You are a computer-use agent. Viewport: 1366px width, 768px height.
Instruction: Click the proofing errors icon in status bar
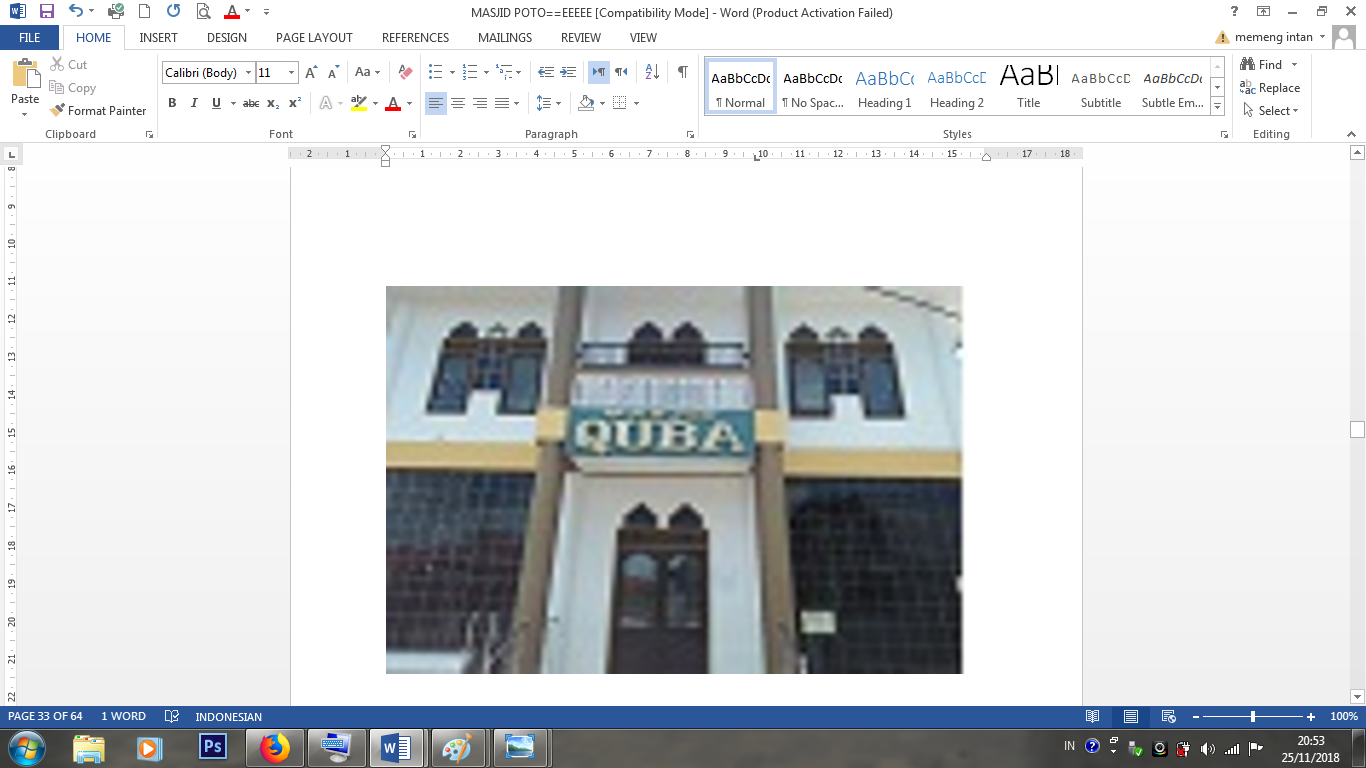171,717
